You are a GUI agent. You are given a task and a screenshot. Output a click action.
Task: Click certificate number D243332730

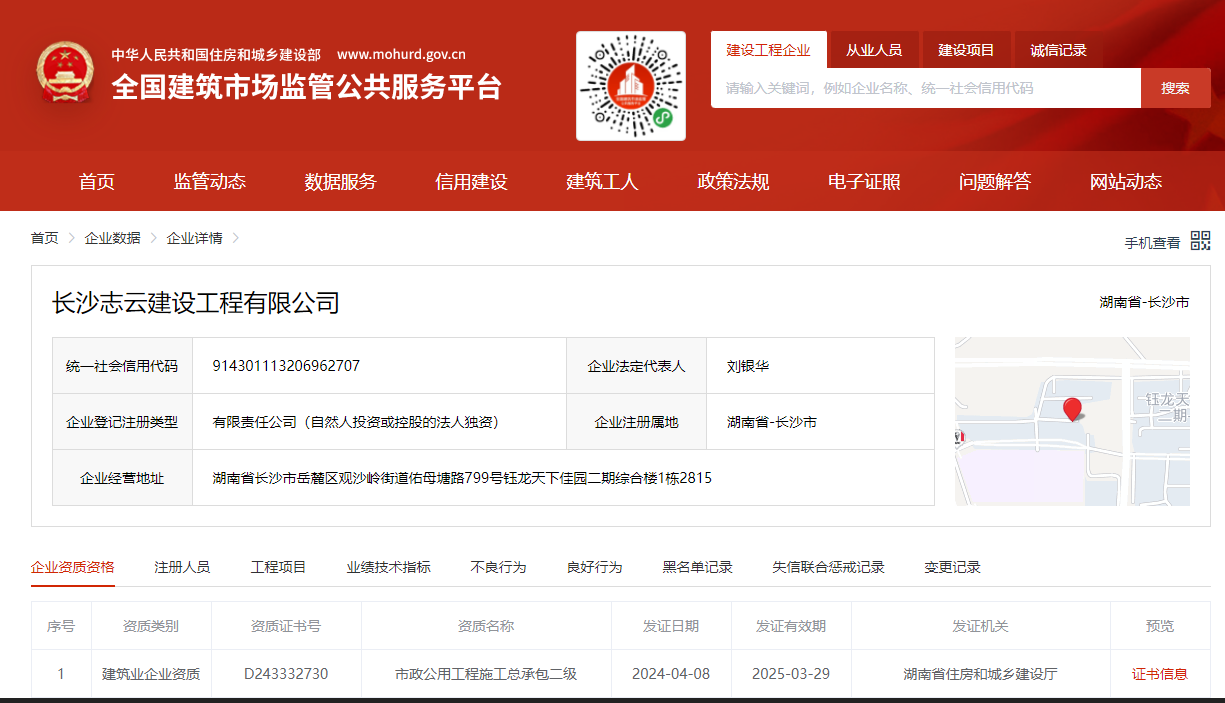[x=286, y=674]
